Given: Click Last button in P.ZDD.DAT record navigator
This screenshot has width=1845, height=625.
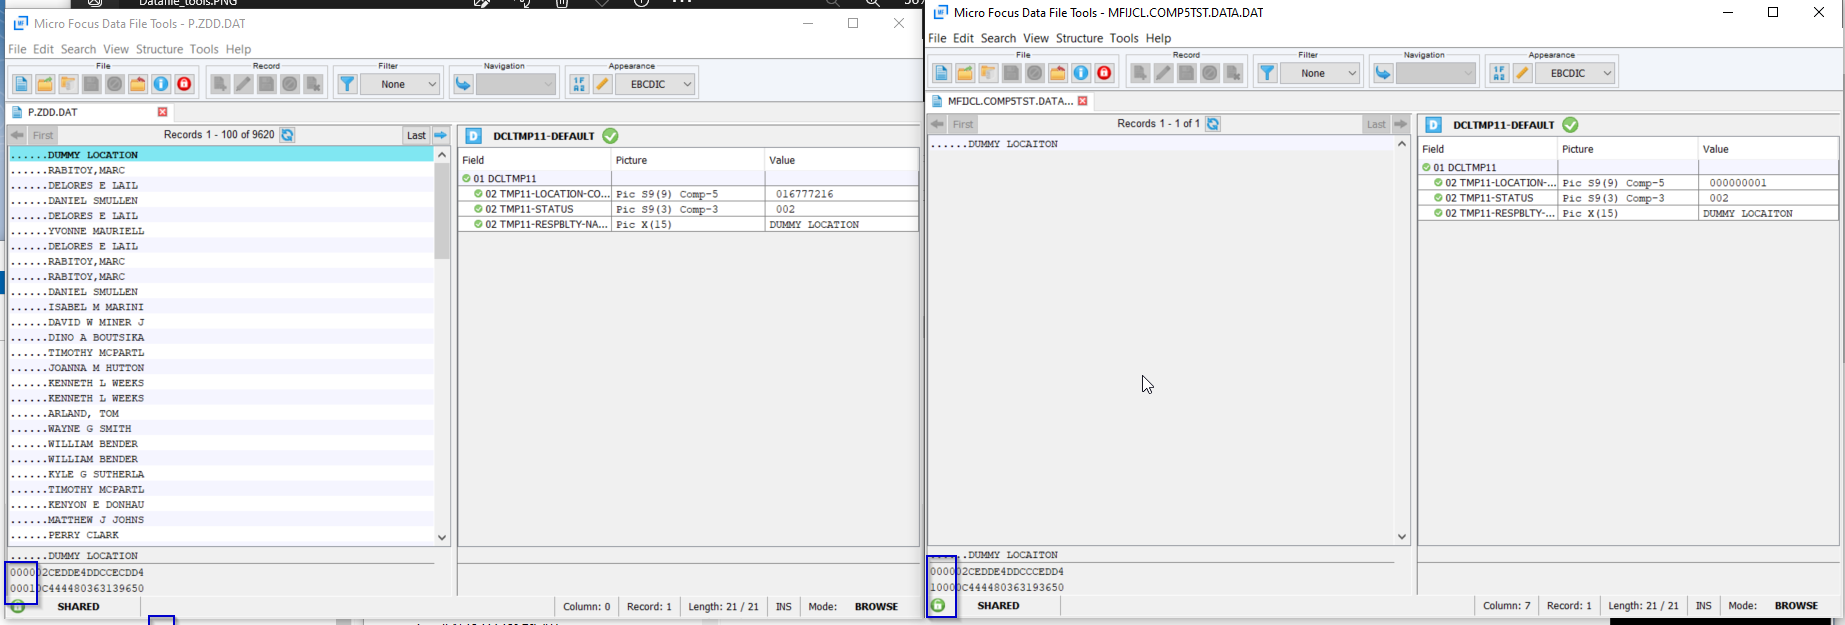Looking at the screenshot, I should pyautogui.click(x=416, y=135).
